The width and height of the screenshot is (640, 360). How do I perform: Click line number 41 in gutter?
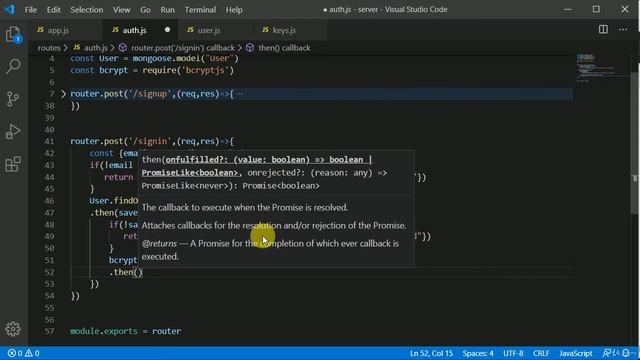pyautogui.click(x=49, y=141)
